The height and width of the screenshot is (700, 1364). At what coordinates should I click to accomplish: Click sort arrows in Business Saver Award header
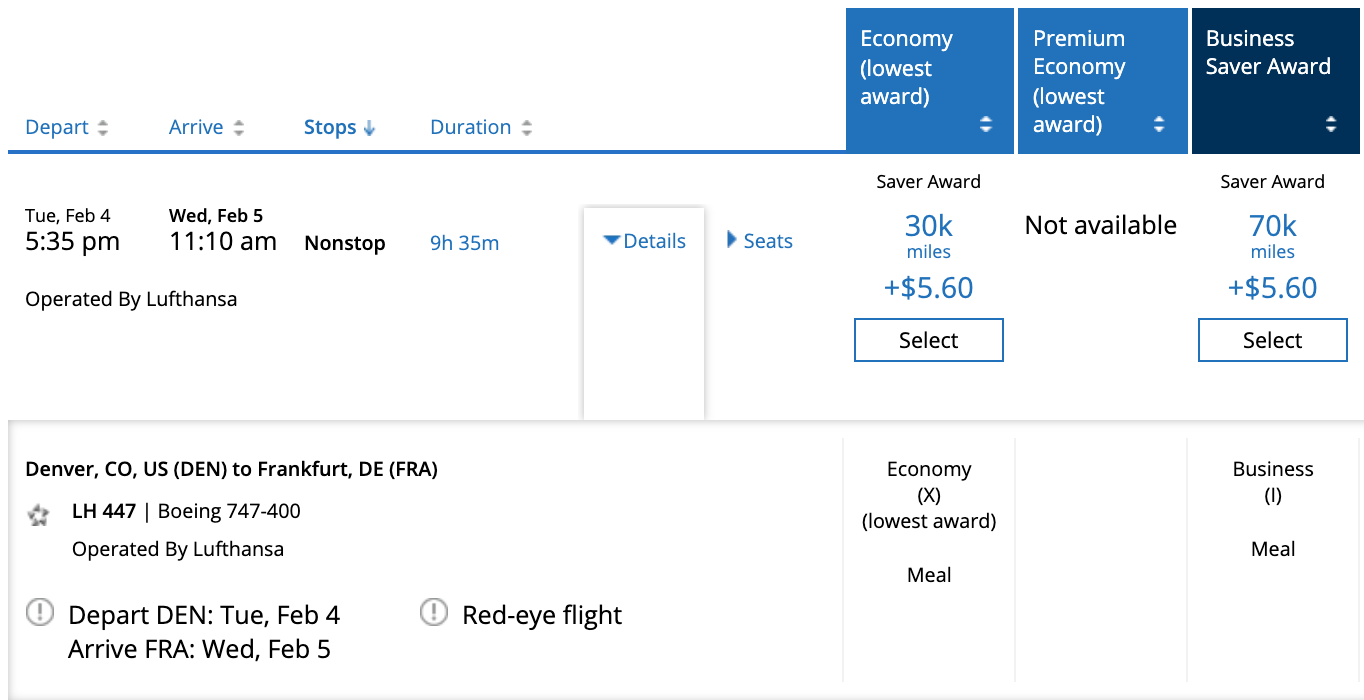[1331, 124]
